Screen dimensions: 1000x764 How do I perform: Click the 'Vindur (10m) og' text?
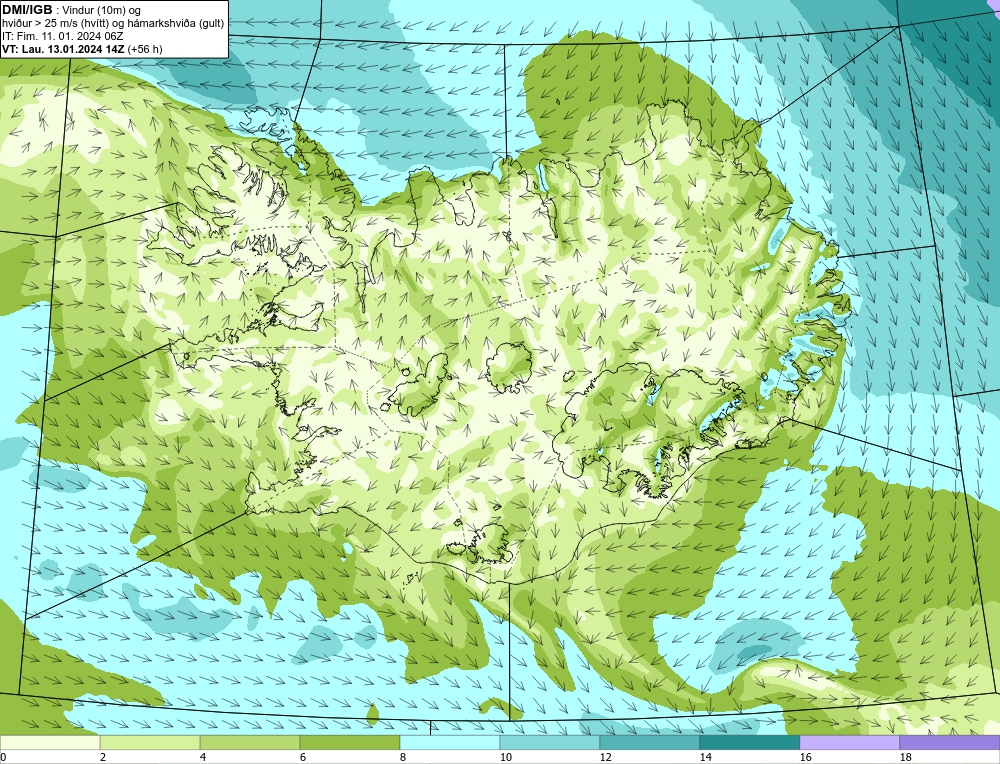103,11
